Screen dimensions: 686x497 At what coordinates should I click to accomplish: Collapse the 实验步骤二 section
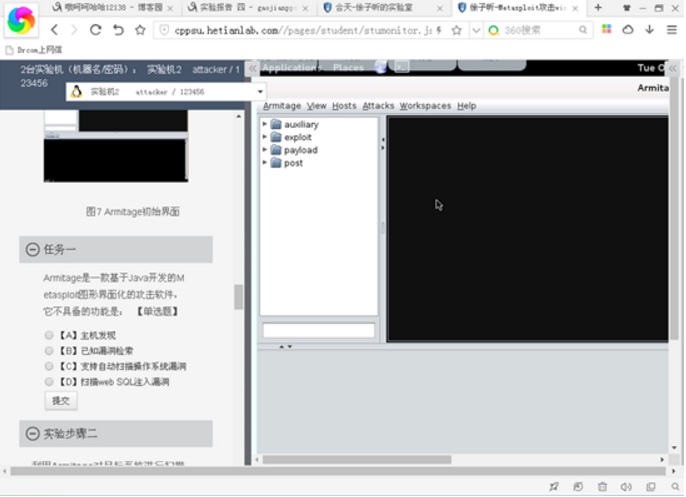32,434
